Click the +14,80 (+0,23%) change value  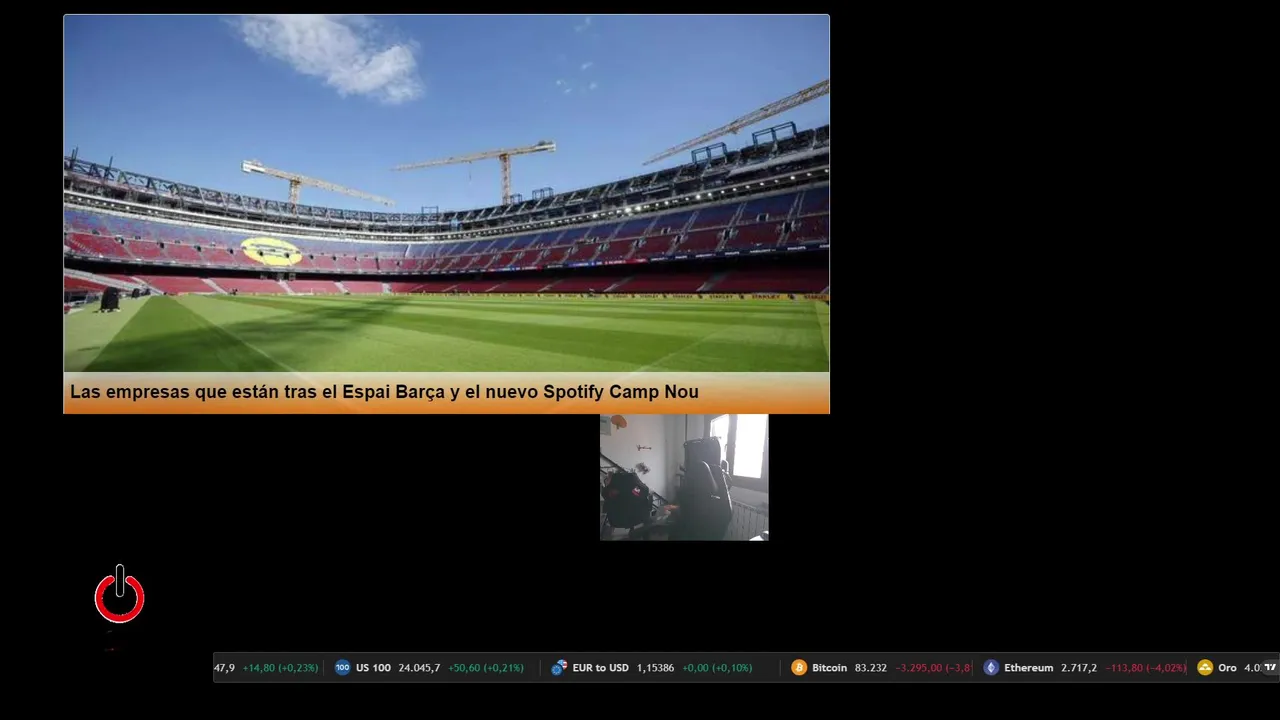(280, 668)
